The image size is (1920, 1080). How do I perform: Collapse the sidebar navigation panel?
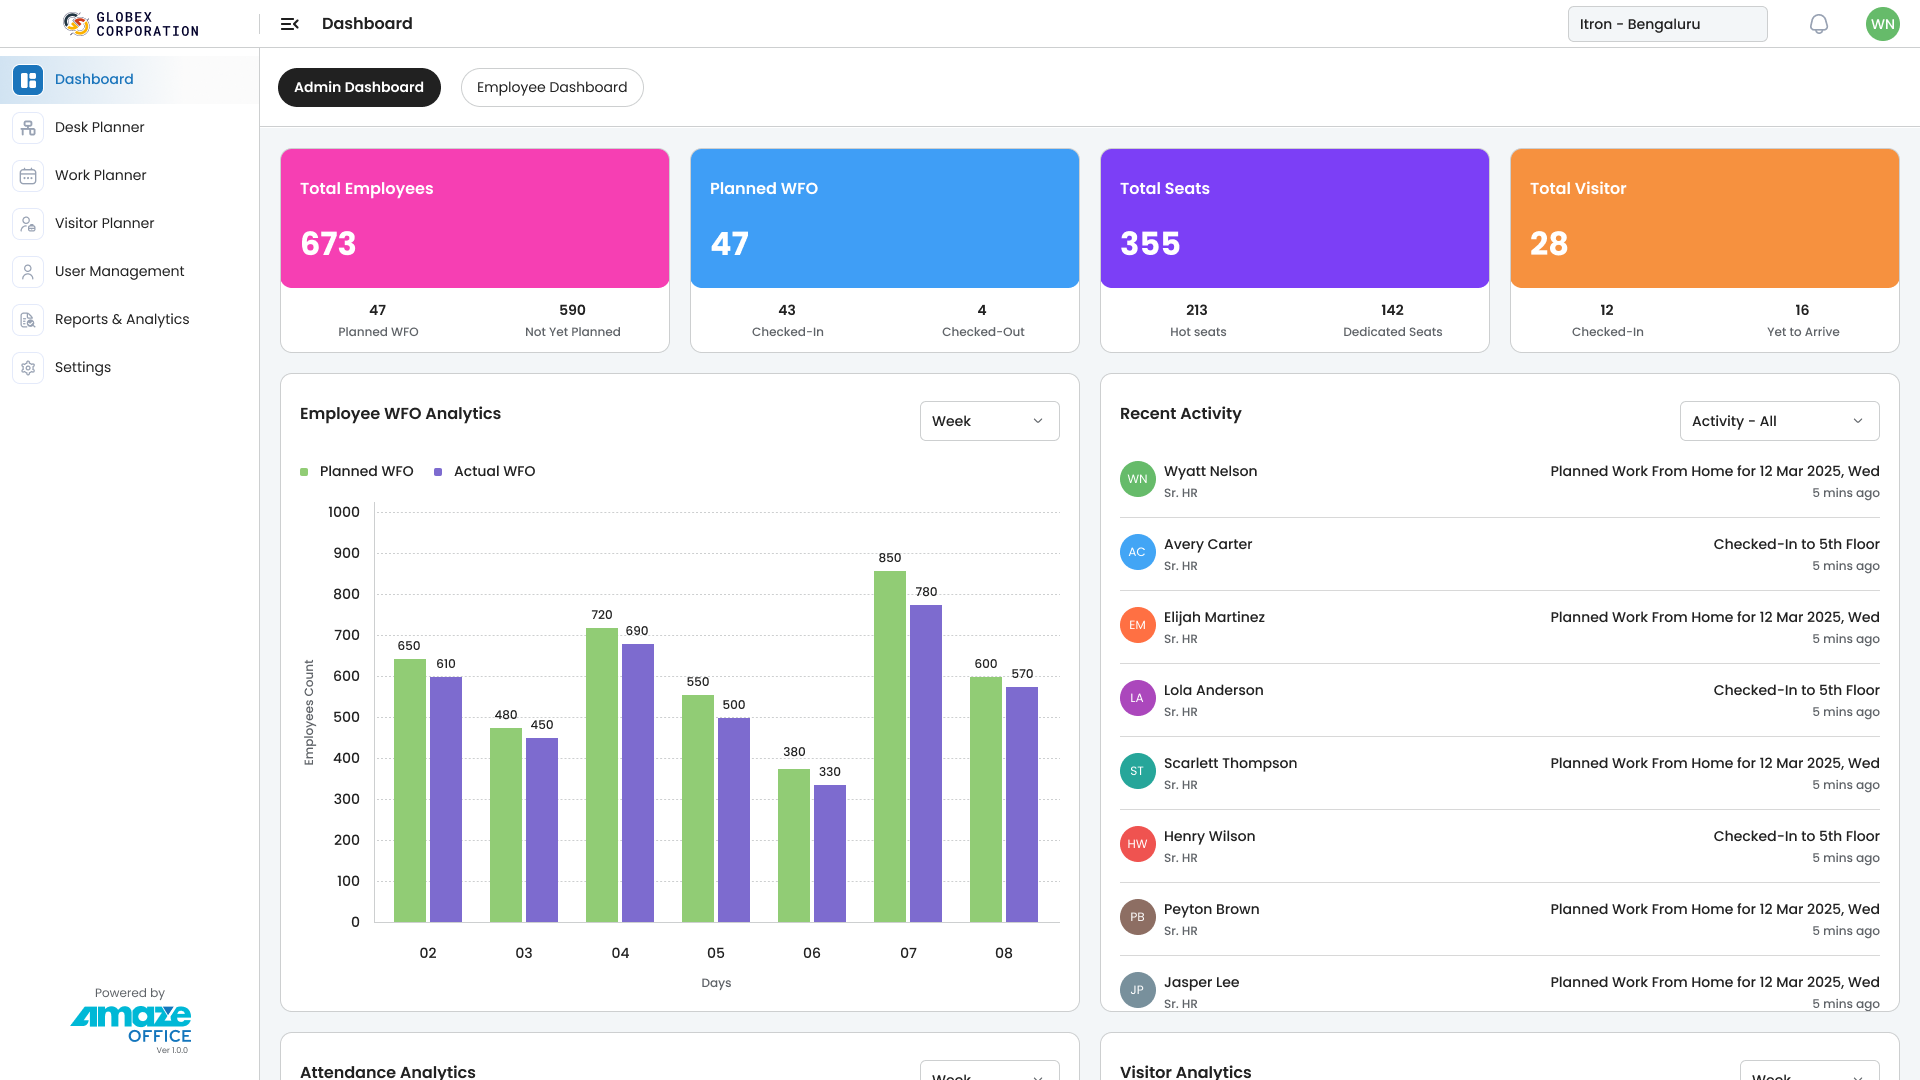(289, 23)
